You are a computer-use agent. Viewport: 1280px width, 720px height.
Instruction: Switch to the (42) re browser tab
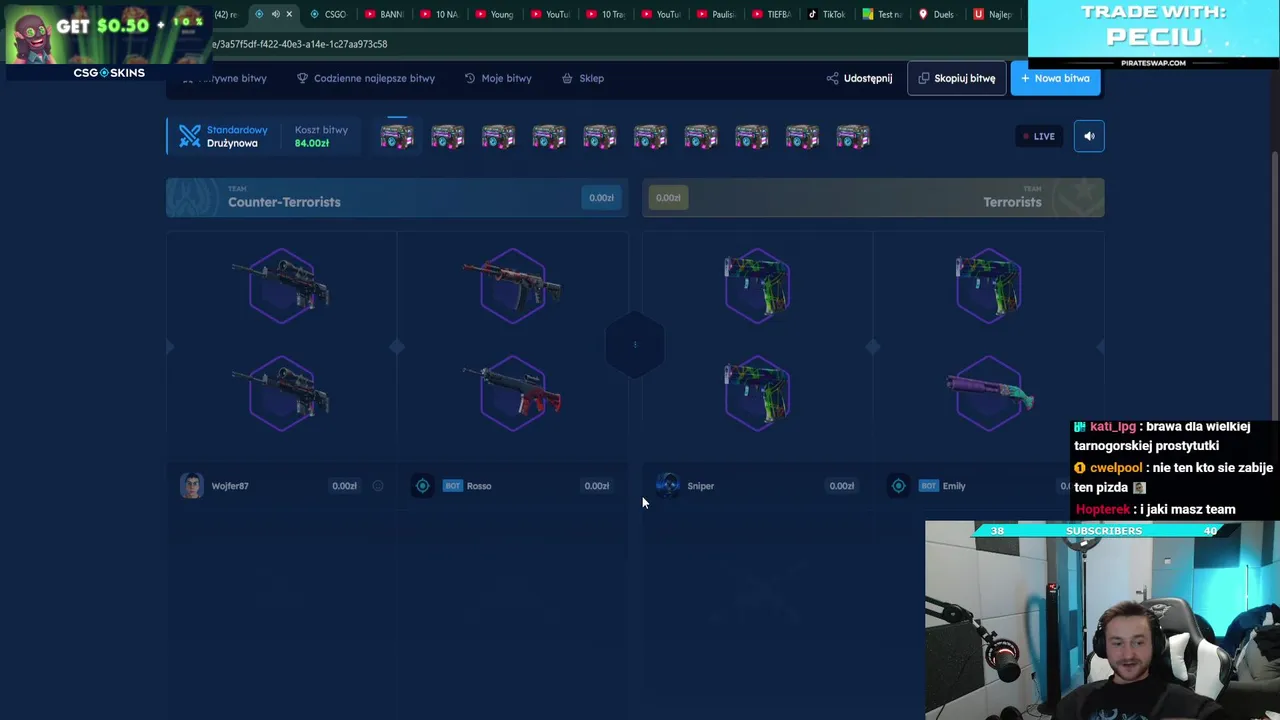click(226, 14)
